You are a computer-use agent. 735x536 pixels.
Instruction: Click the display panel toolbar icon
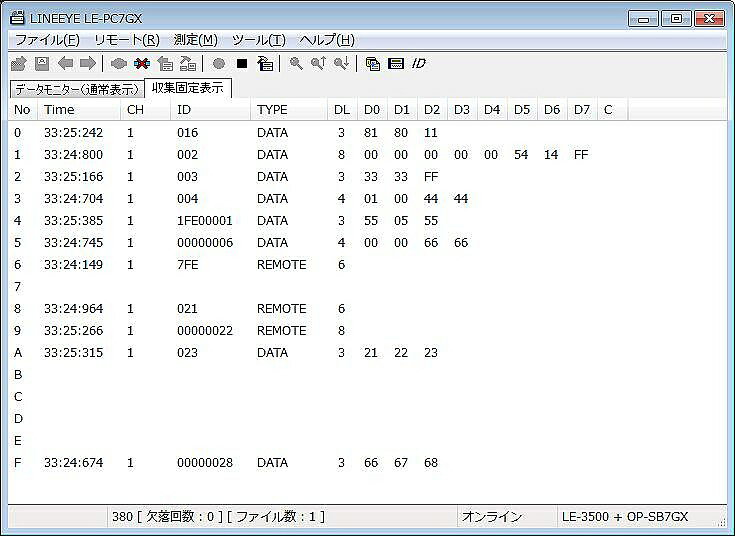[x=396, y=63]
